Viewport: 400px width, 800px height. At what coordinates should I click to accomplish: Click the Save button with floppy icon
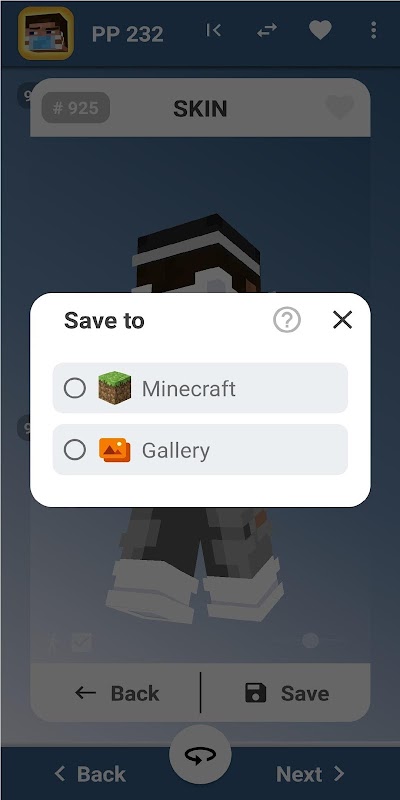[287, 693]
